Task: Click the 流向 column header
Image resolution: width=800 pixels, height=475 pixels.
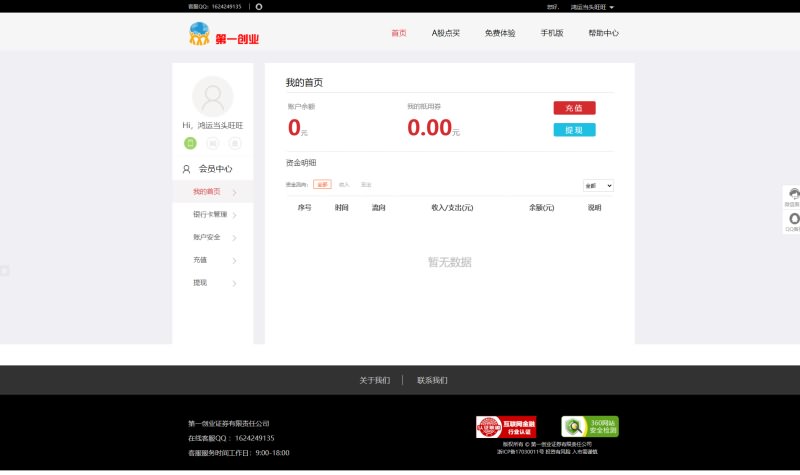Action: (379, 208)
